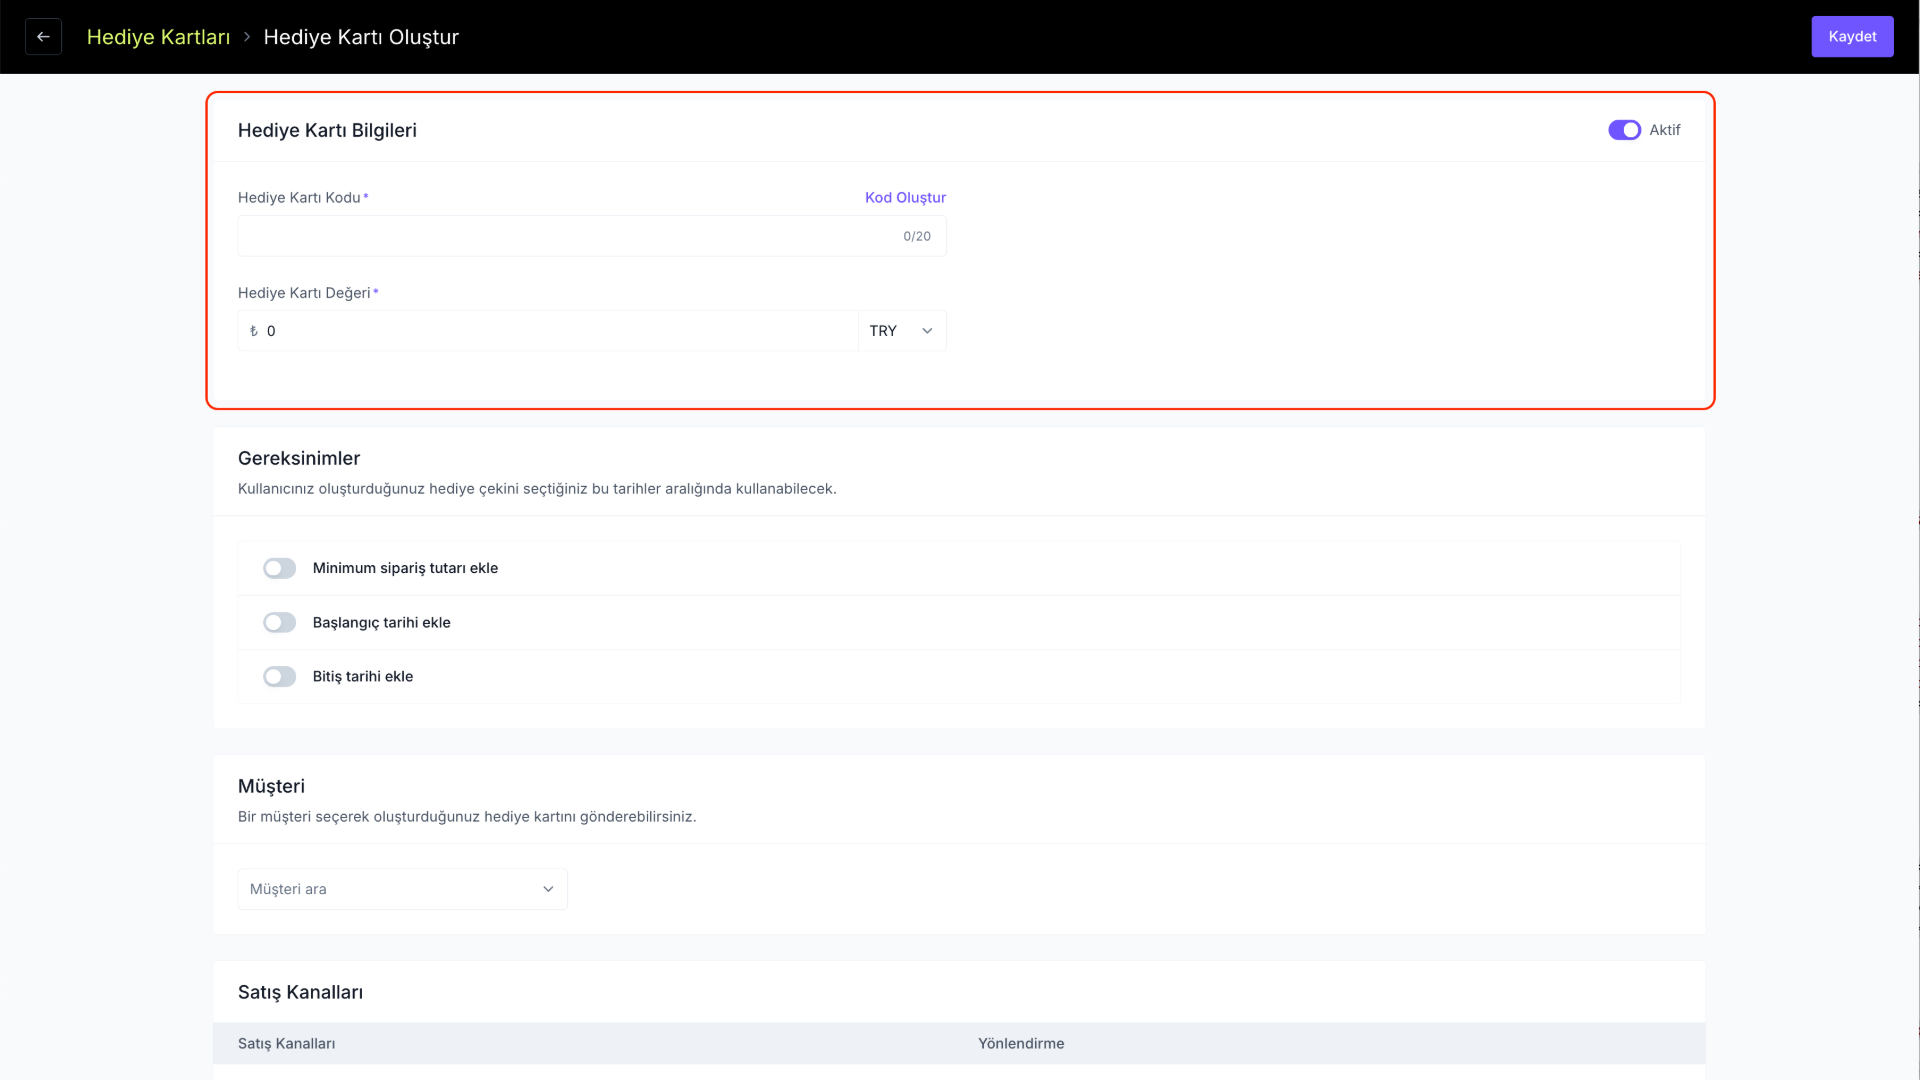Viewport: 1920px width, 1080px height.
Task: Click the breadcrumb chevron separator icon
Action: tap(247, 37)
